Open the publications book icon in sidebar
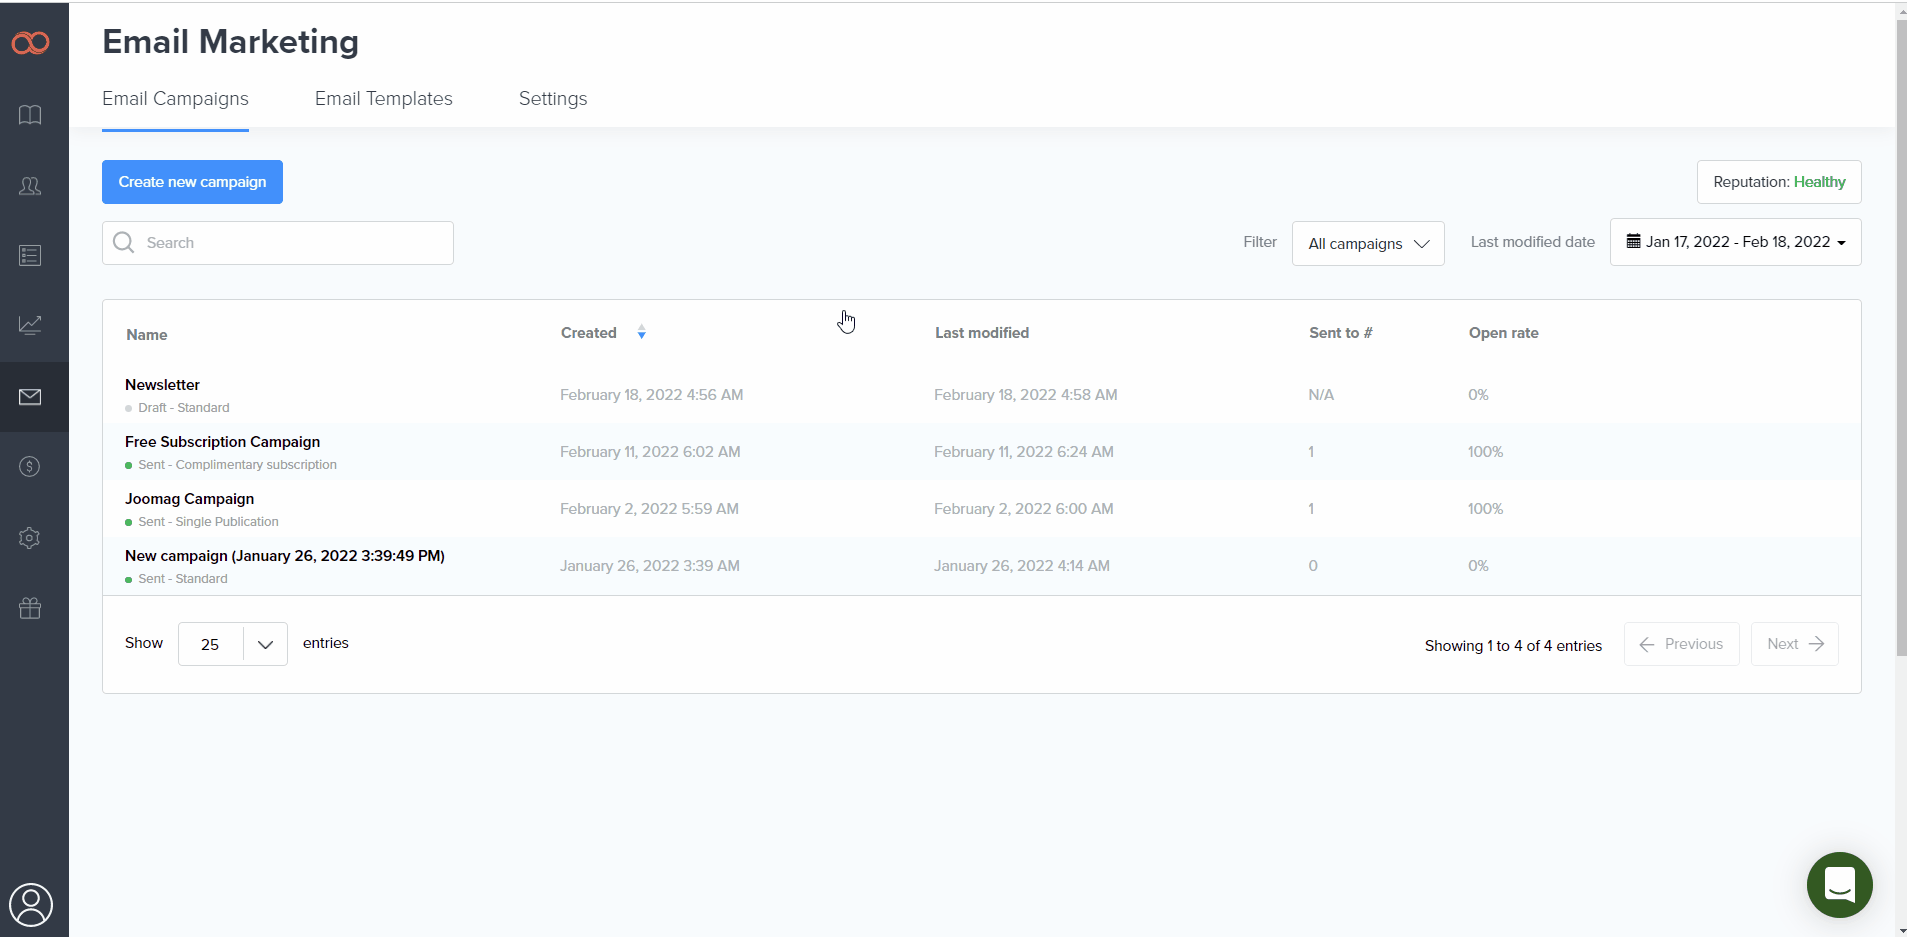Image resolution: width=1907 pixels, height=937 pixels. tap(30, 115)
